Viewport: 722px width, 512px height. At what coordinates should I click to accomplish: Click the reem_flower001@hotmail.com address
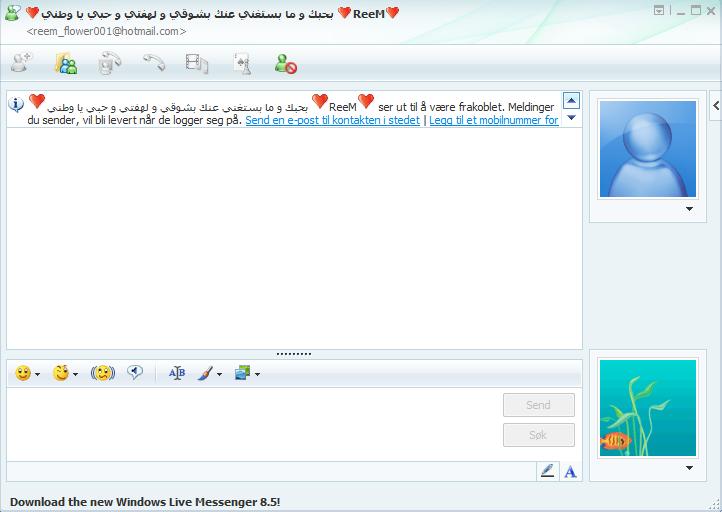click(106, 31)
